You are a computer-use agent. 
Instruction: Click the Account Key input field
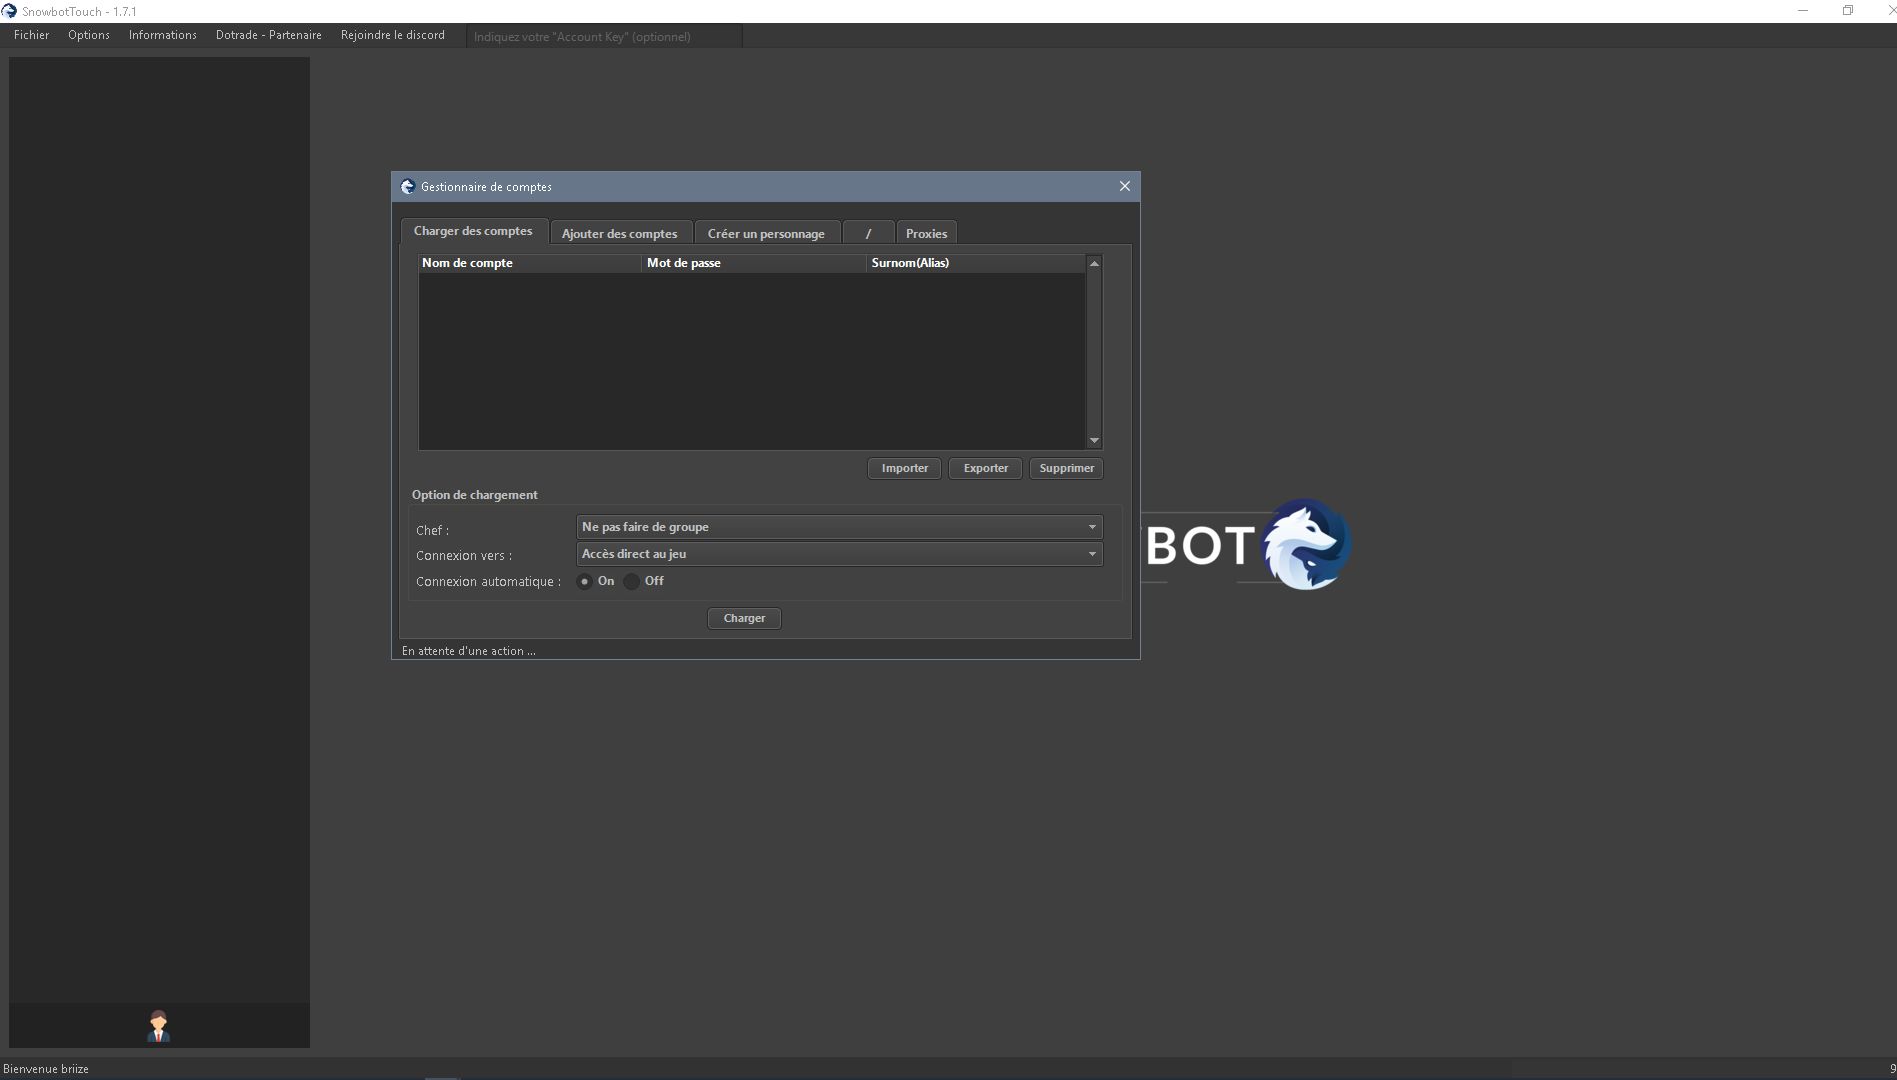[604, 37]
